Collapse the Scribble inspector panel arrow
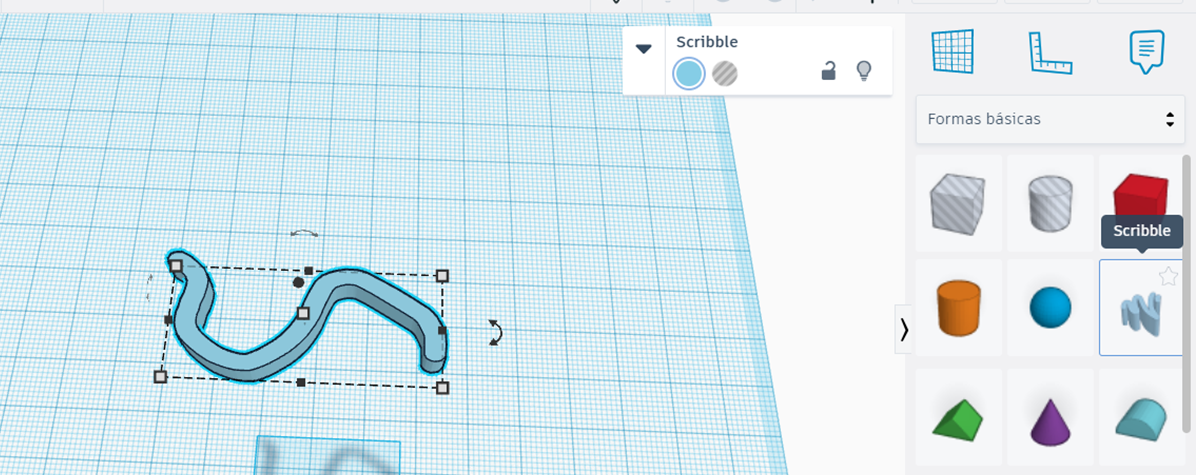This screenshot has height=475, width=1196. 644,49
